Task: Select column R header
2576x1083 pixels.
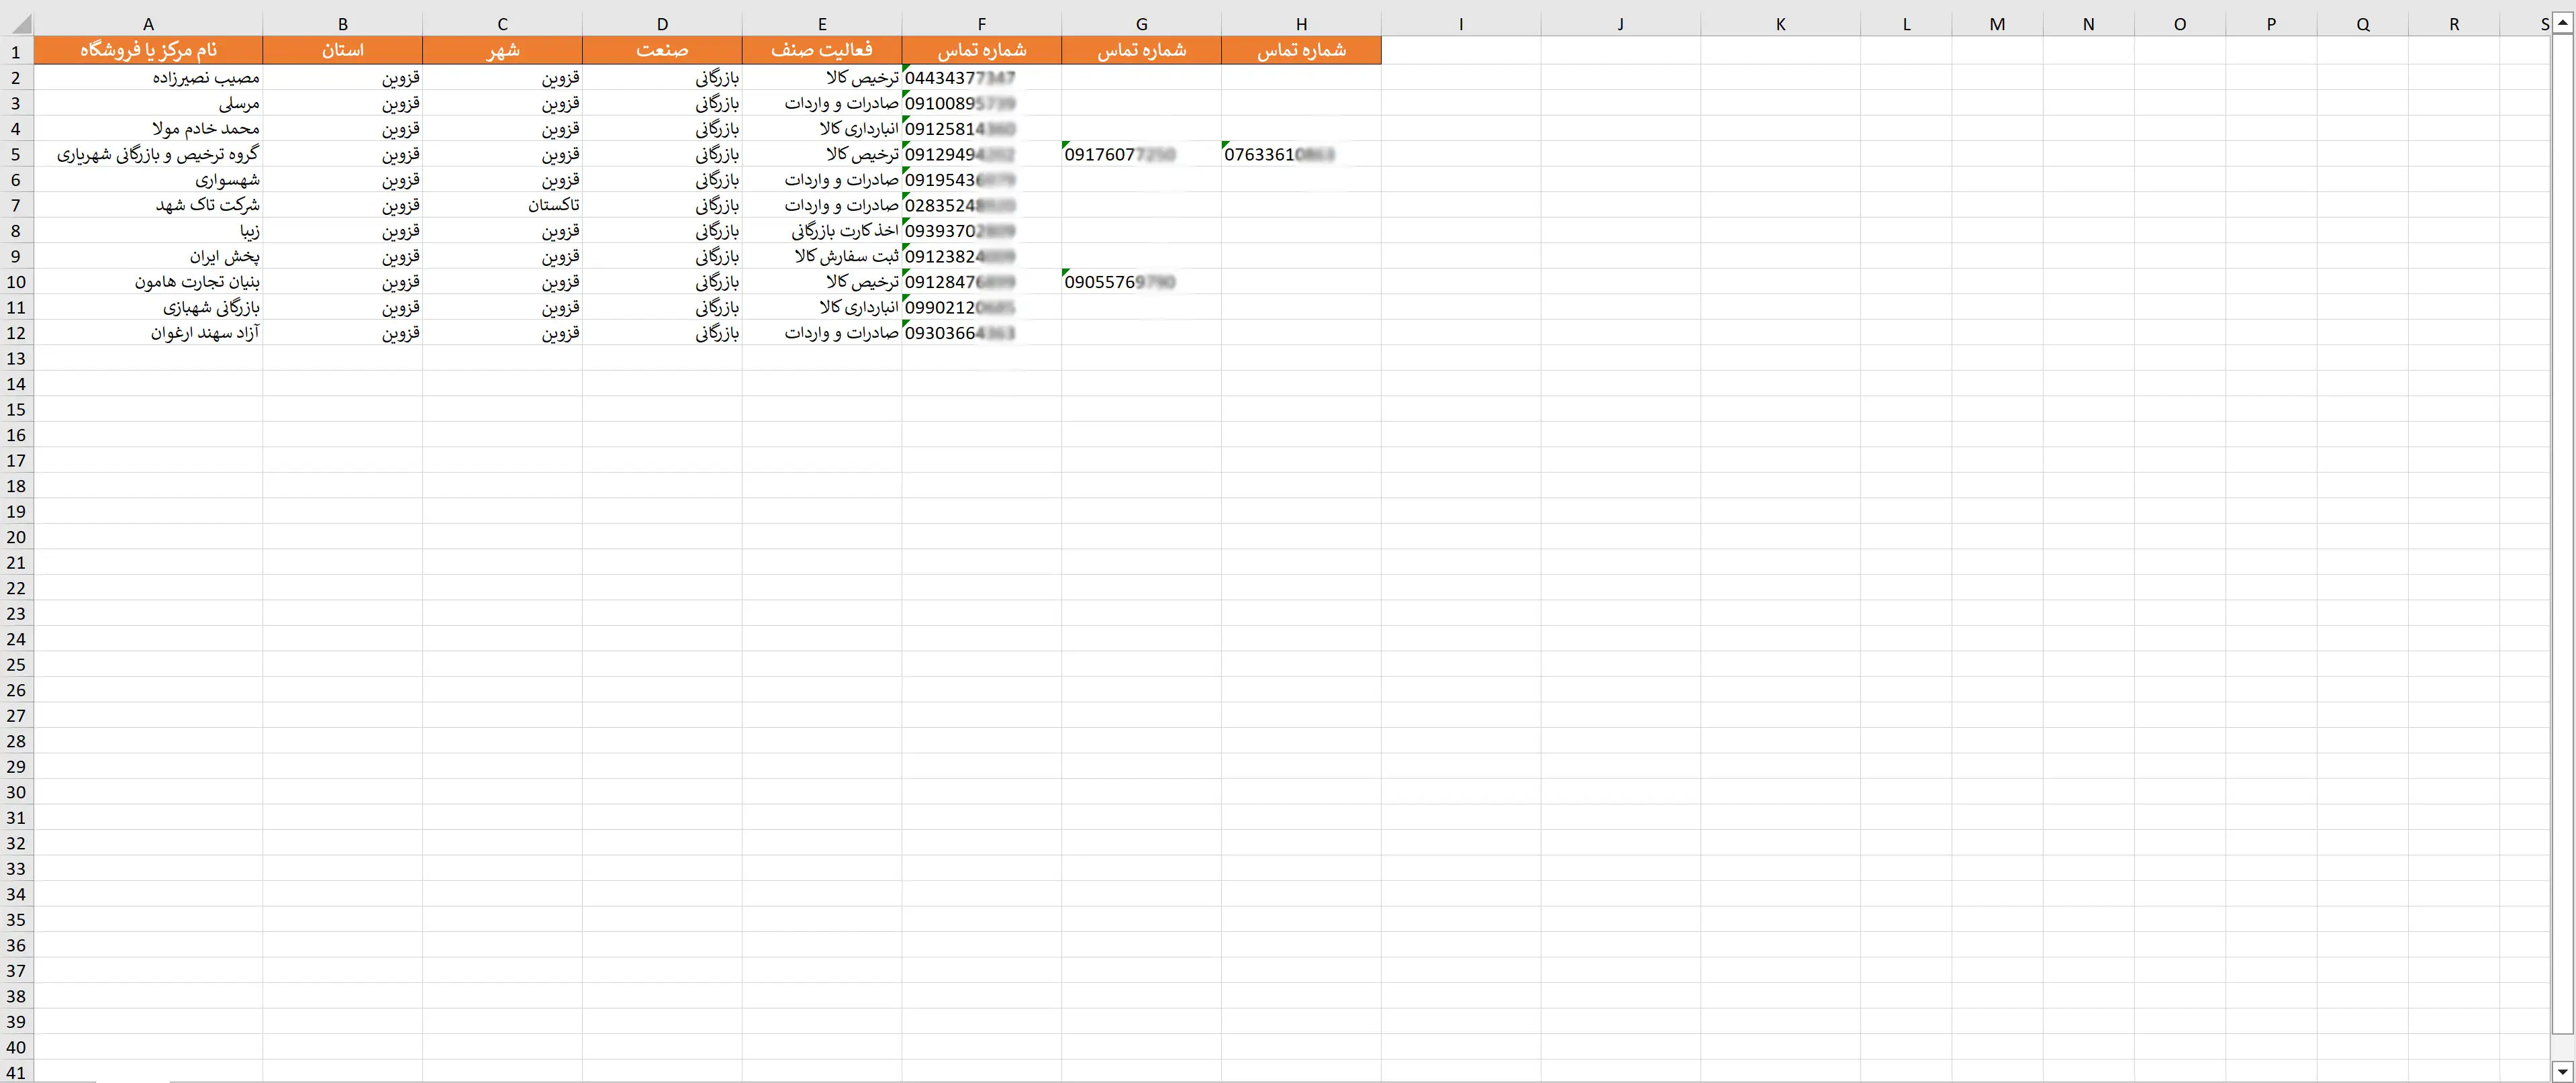Action: 2454,24
